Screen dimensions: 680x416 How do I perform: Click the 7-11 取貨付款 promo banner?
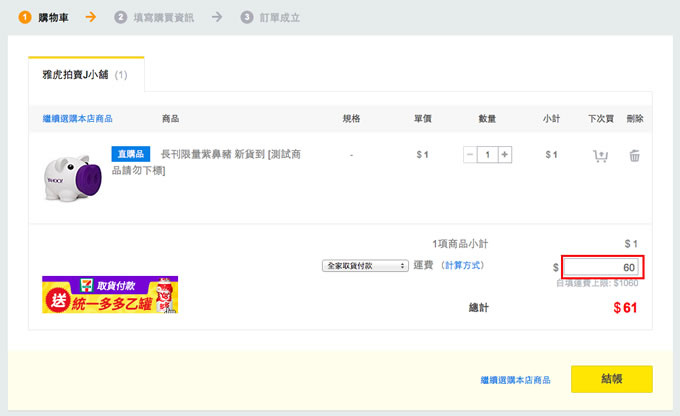click(110, 295)
